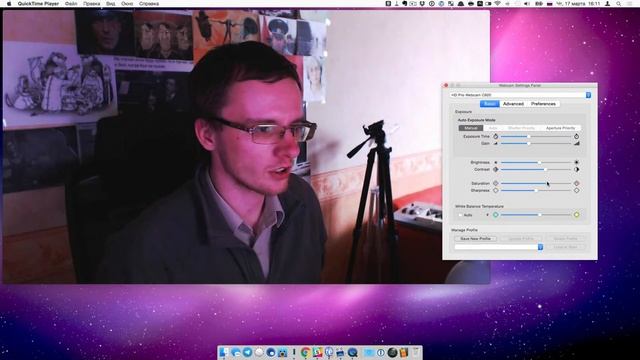Click the Gain slider track
The height and width of the screenshot is (360, 640).
pyautogui.click(x=536, y=143)
